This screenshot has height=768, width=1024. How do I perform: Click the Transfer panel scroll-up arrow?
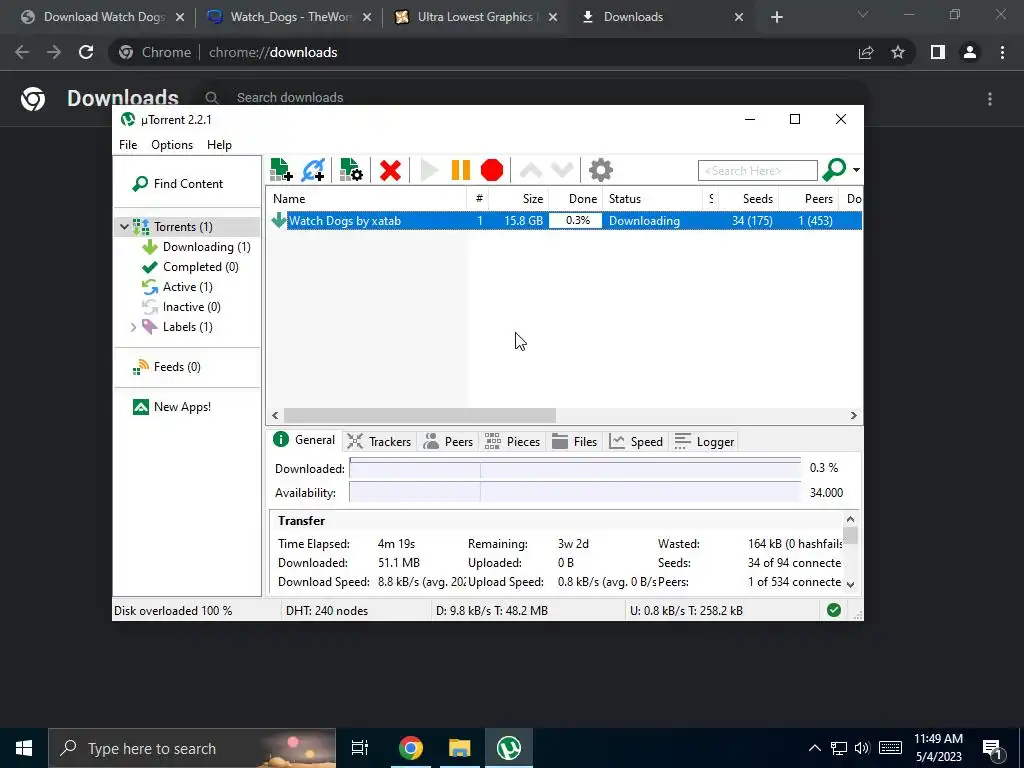(x=850, y=519)
